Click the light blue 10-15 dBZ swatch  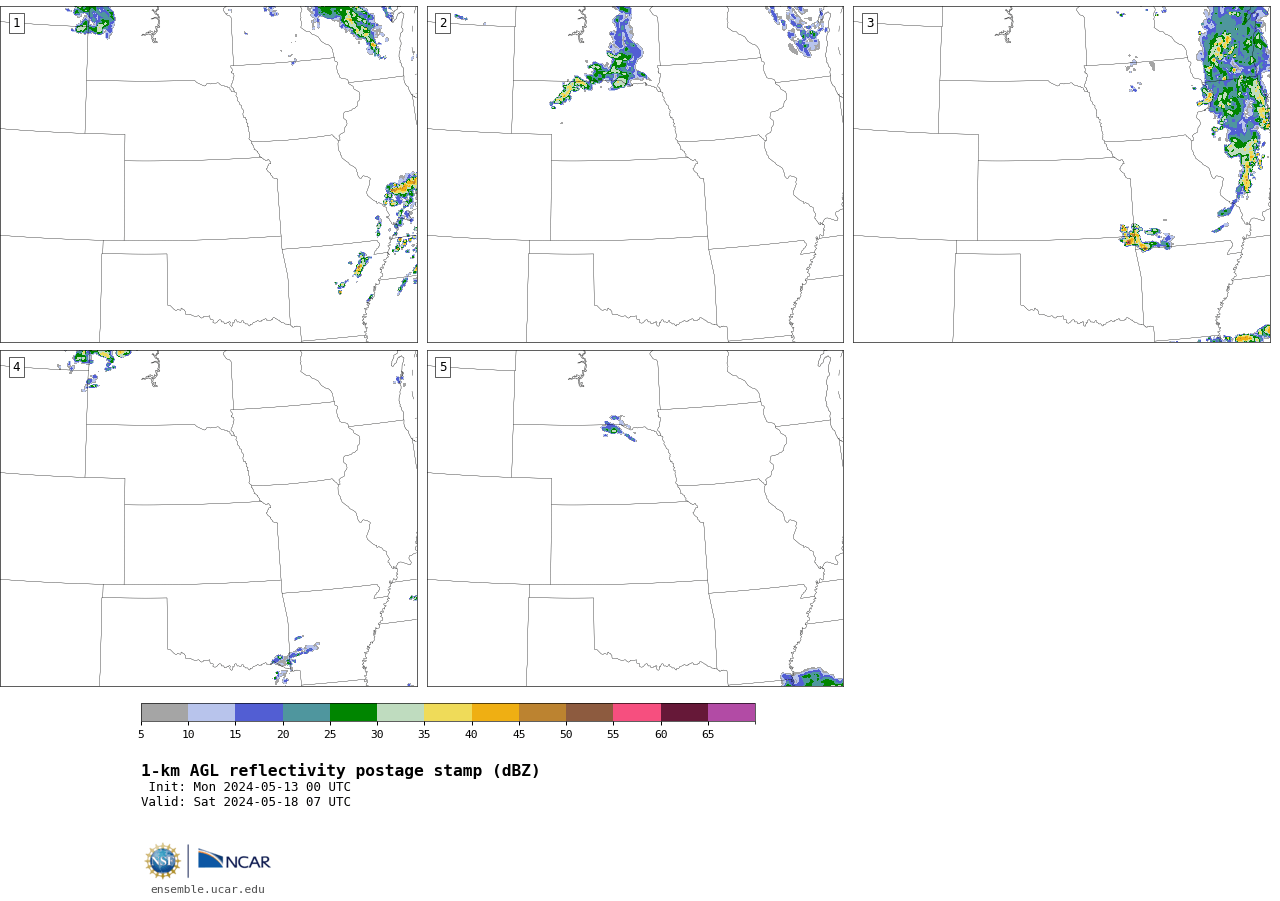coord(212,712)
